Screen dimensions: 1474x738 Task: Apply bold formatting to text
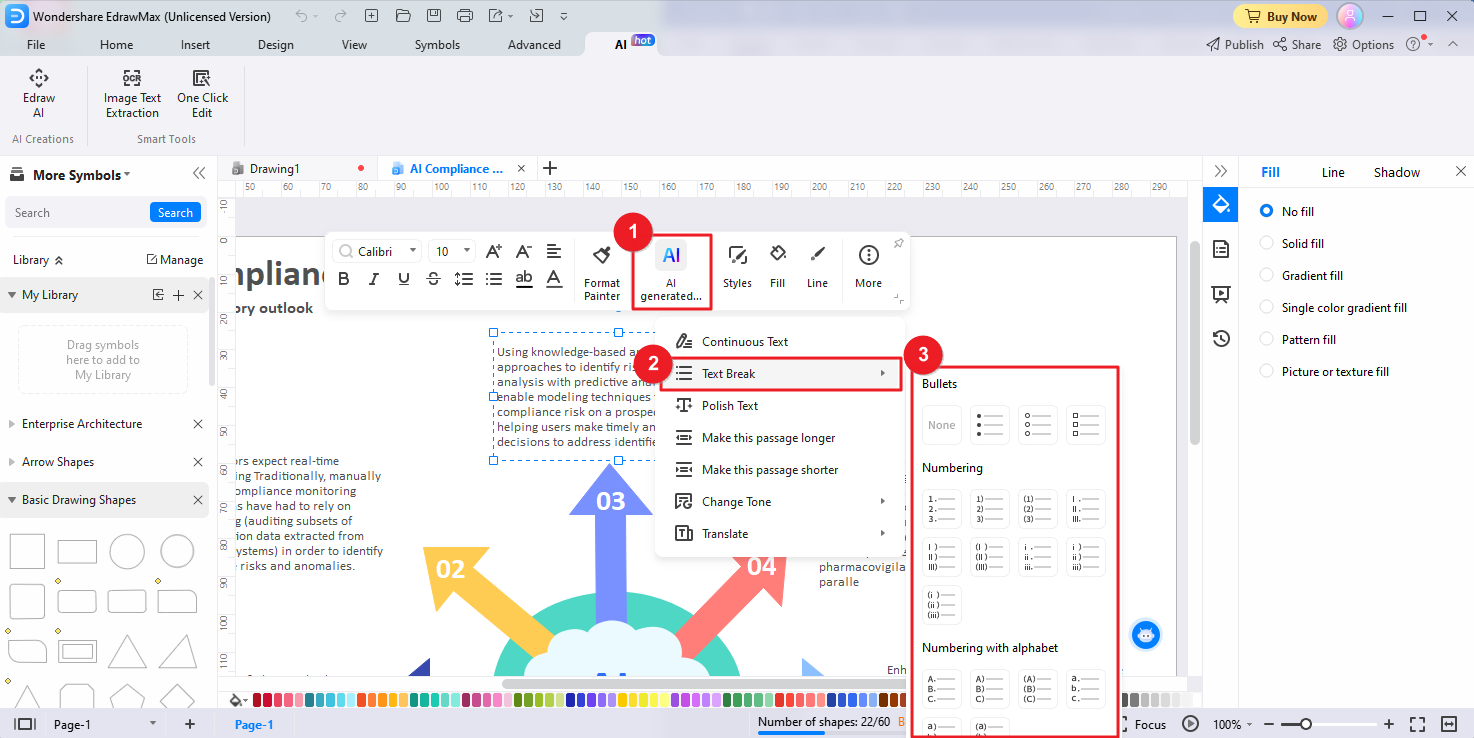pos(344,279)
